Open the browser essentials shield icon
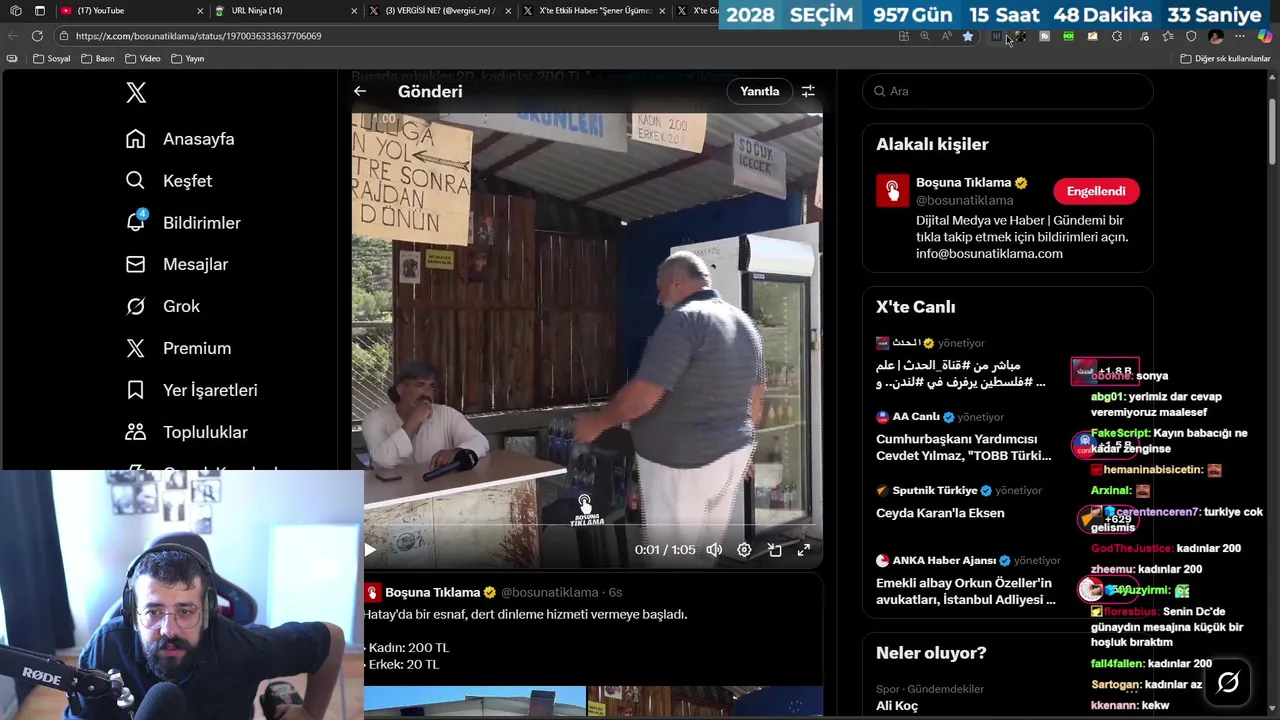 1191,36
